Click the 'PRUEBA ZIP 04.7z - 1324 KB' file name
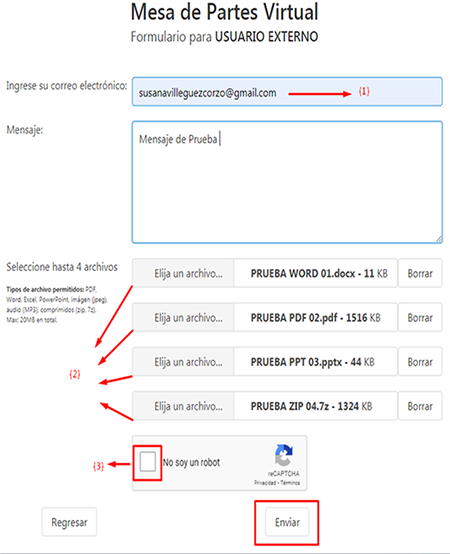The height and width of the screenshot is (554, 450). (311, 406)
